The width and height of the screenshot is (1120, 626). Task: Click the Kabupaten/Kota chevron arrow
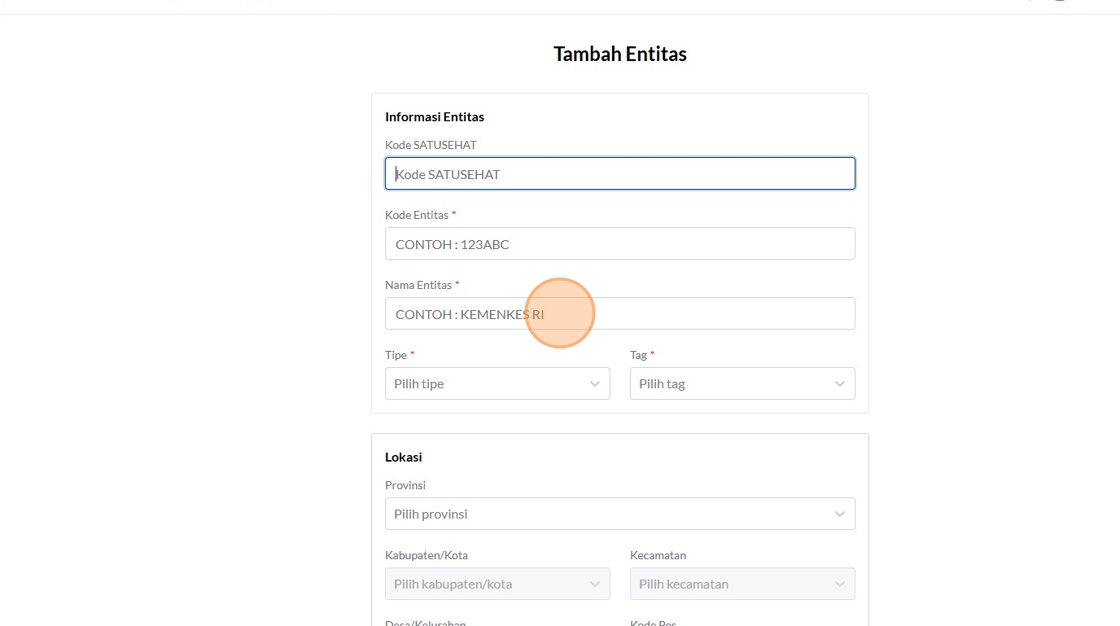[x=594, y=584]
